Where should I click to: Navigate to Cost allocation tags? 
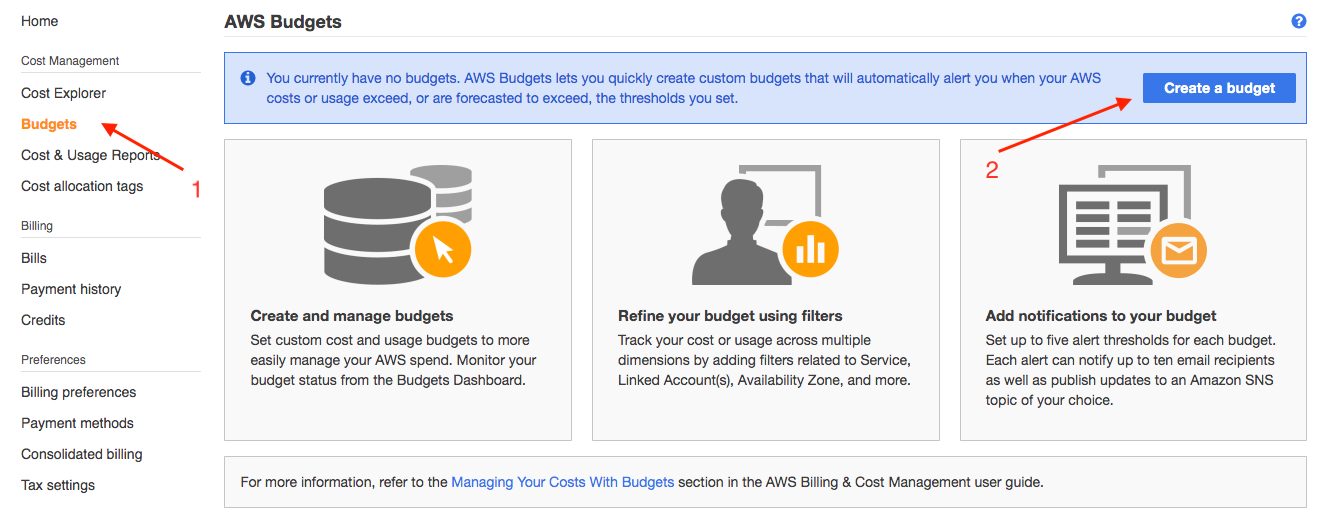click(x=82, y=186)
